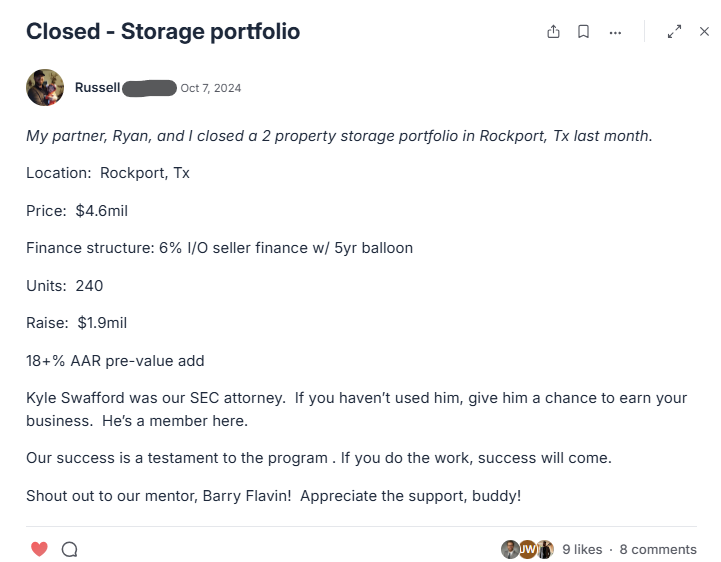Click the share post icon

(553, 32)
